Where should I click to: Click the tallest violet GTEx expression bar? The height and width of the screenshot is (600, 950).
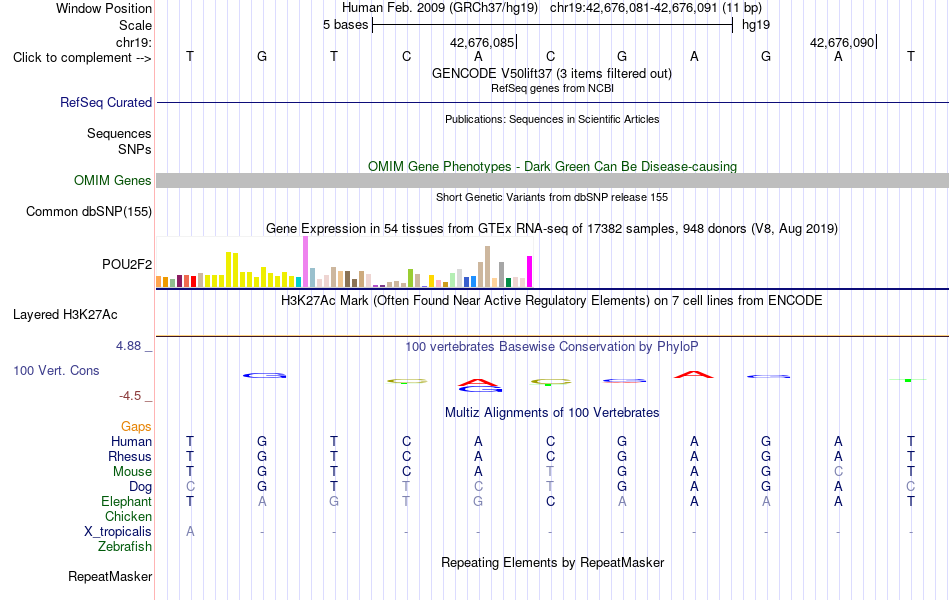305,262
